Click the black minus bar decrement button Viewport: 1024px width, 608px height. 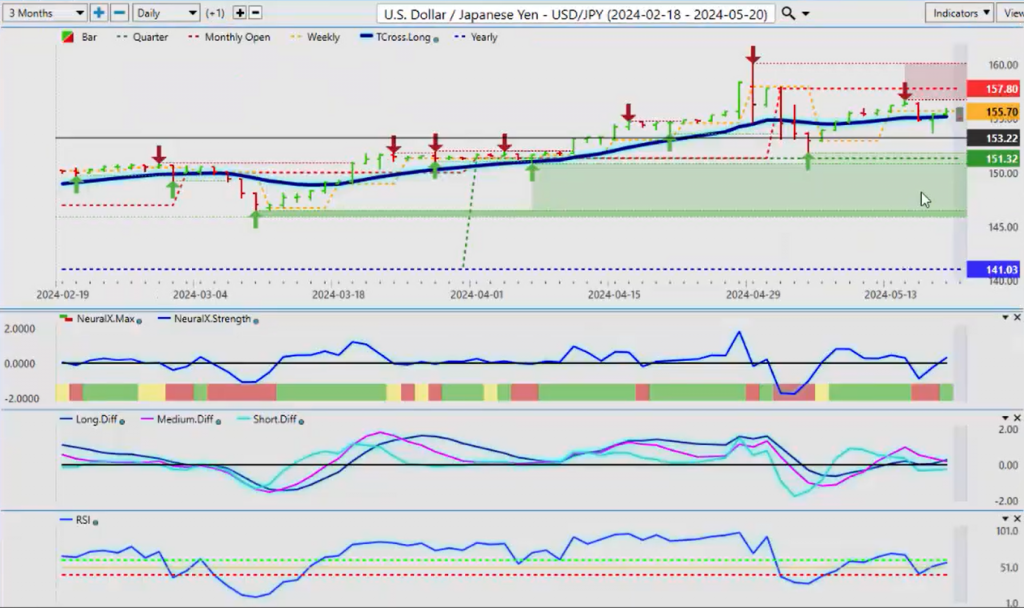[x=255, y=13]
